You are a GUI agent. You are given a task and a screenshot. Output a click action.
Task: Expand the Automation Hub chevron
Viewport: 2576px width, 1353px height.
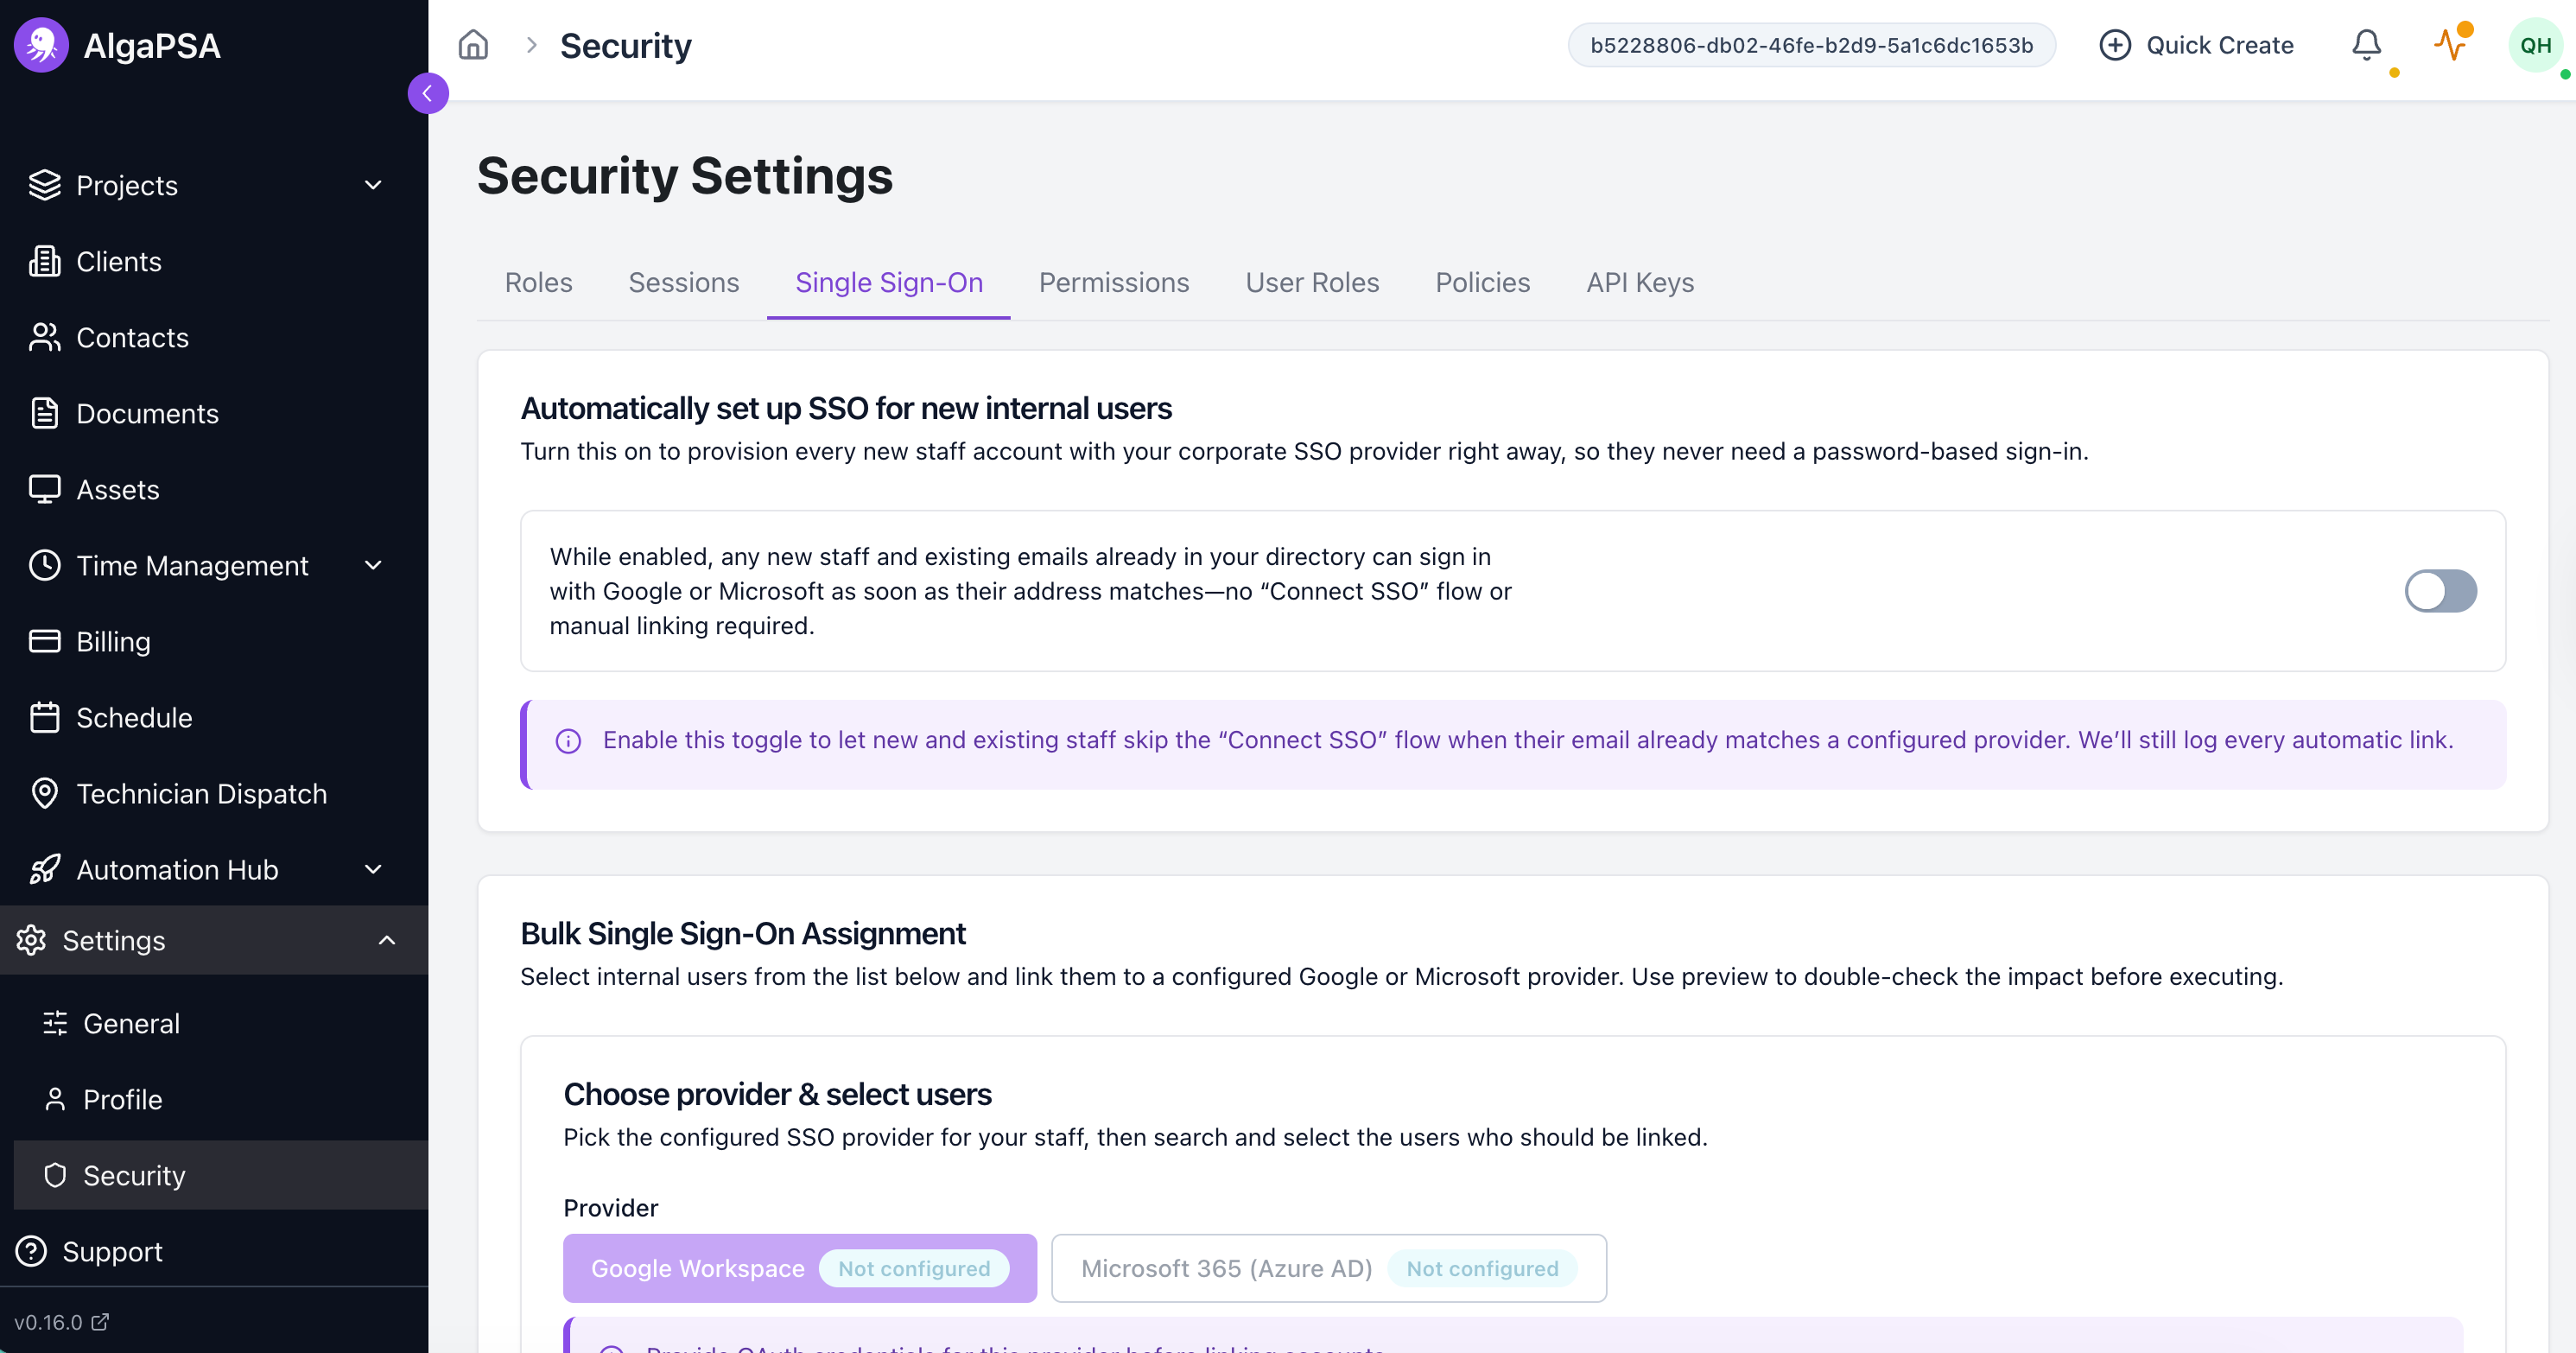[373, 869]
